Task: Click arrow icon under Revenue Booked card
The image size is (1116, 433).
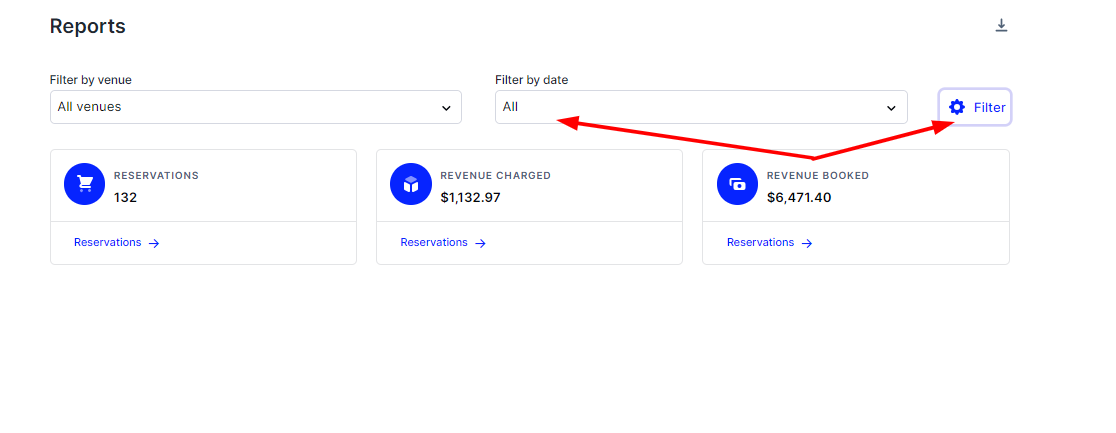Action: [807, 243]
